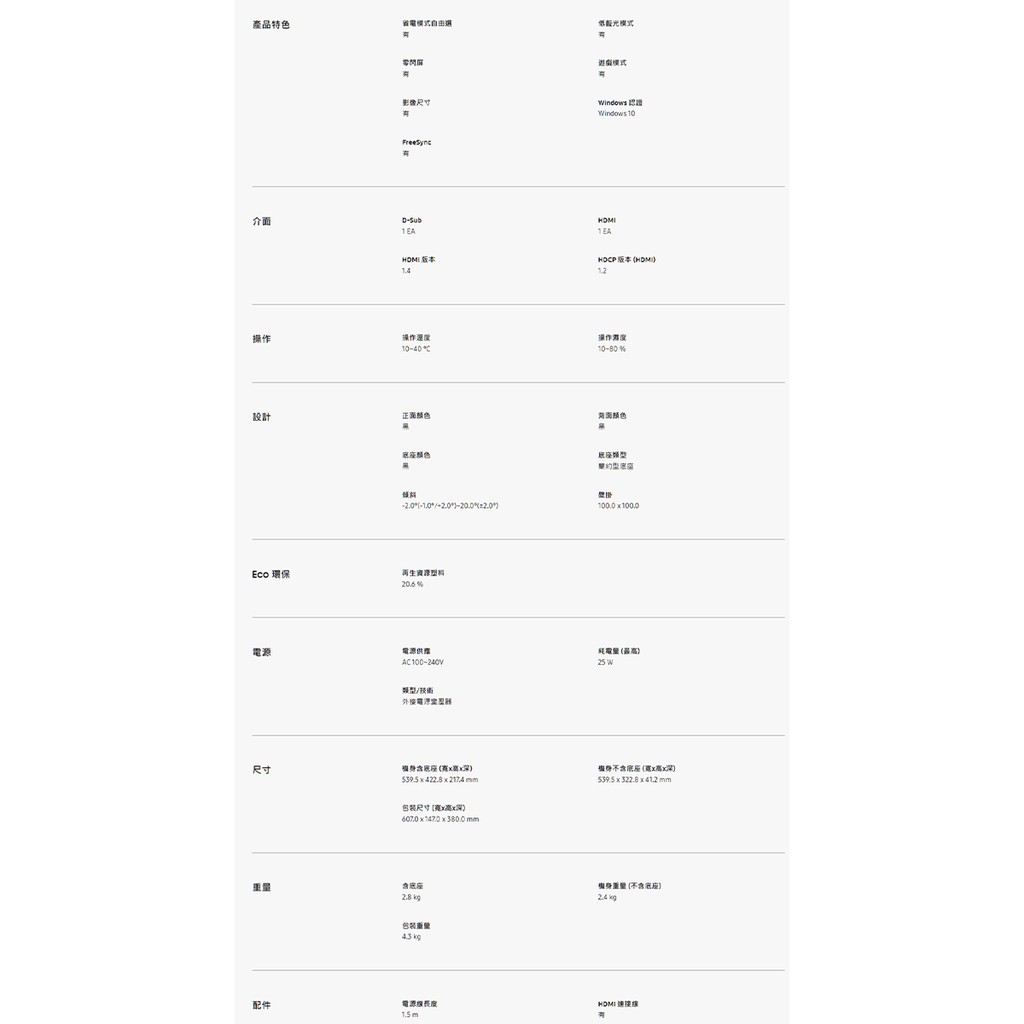Viewport: 1024px width, 1024px height.
Task: Click the 產品特色 section heading
Action: click(x=271, y=24)
